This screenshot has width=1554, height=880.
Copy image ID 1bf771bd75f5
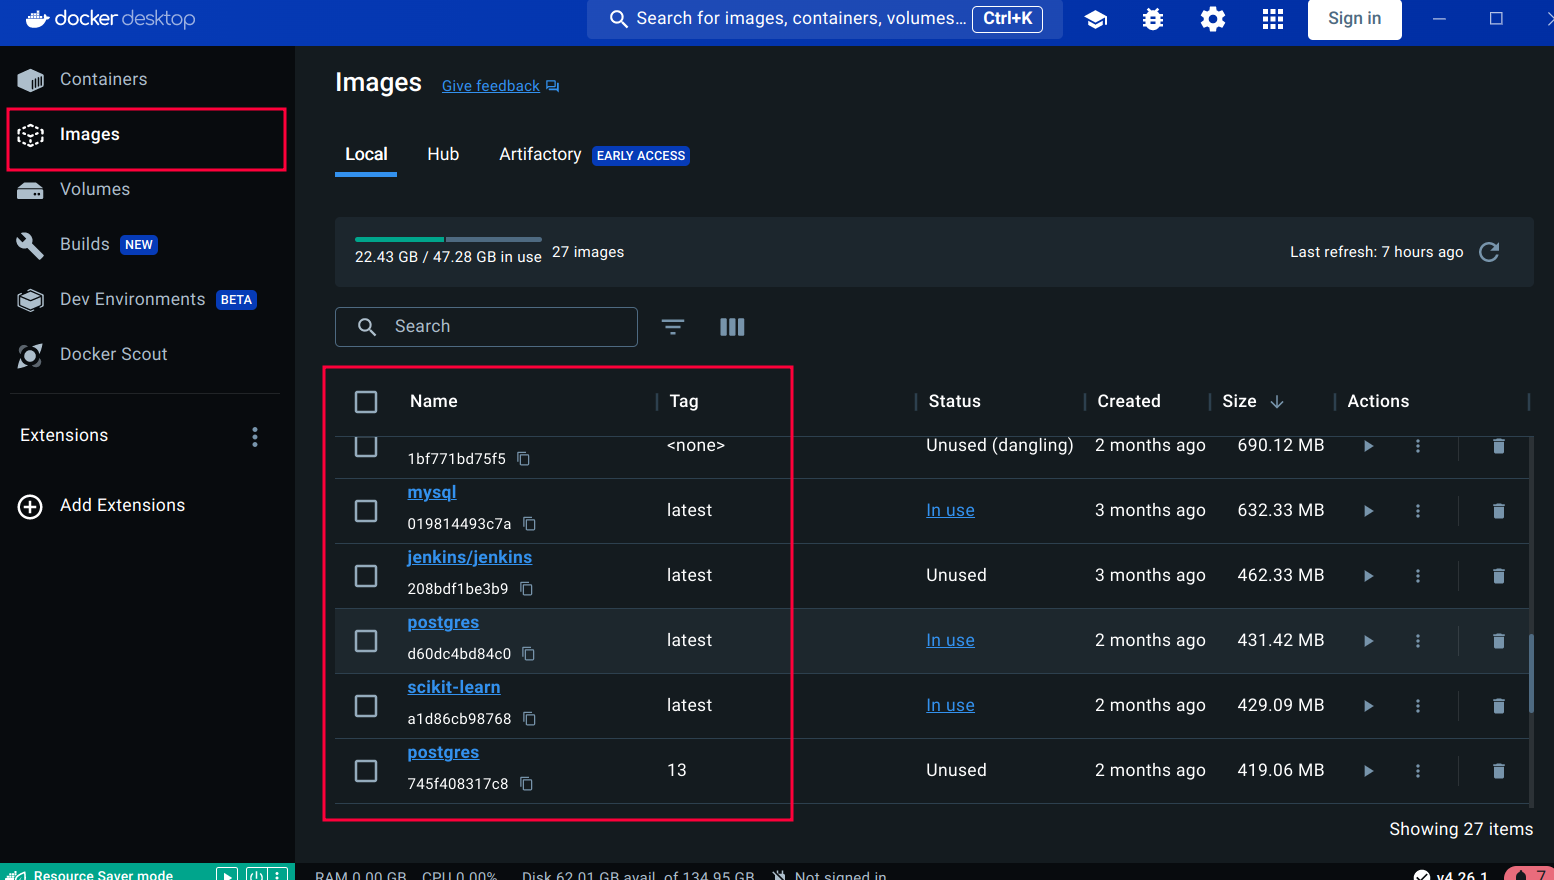523,459
